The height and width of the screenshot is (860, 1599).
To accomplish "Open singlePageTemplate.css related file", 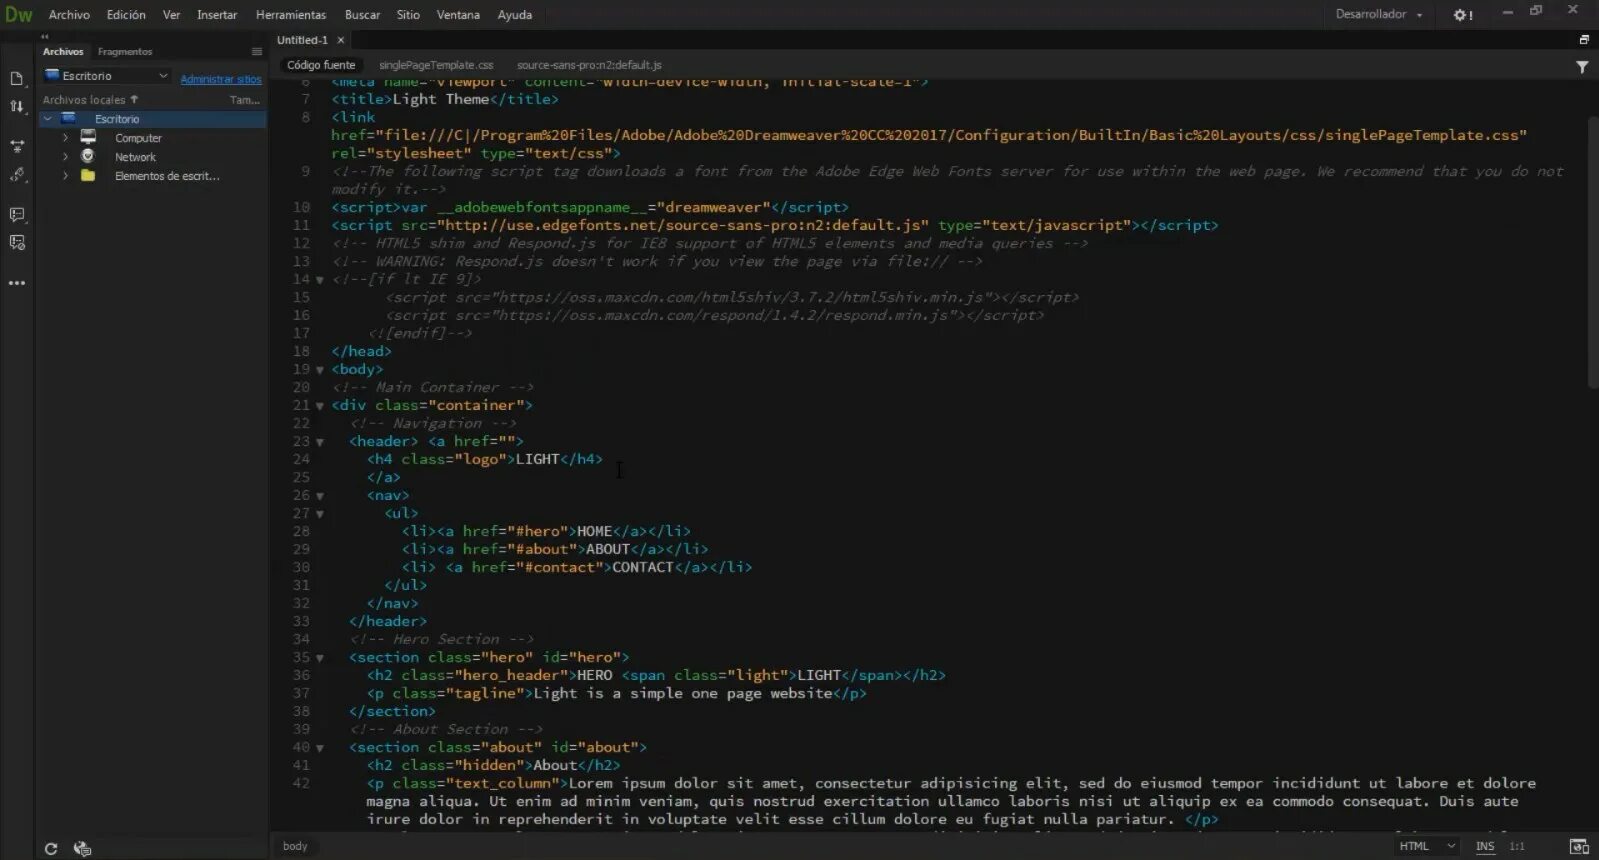I will [x=436, y=65].
